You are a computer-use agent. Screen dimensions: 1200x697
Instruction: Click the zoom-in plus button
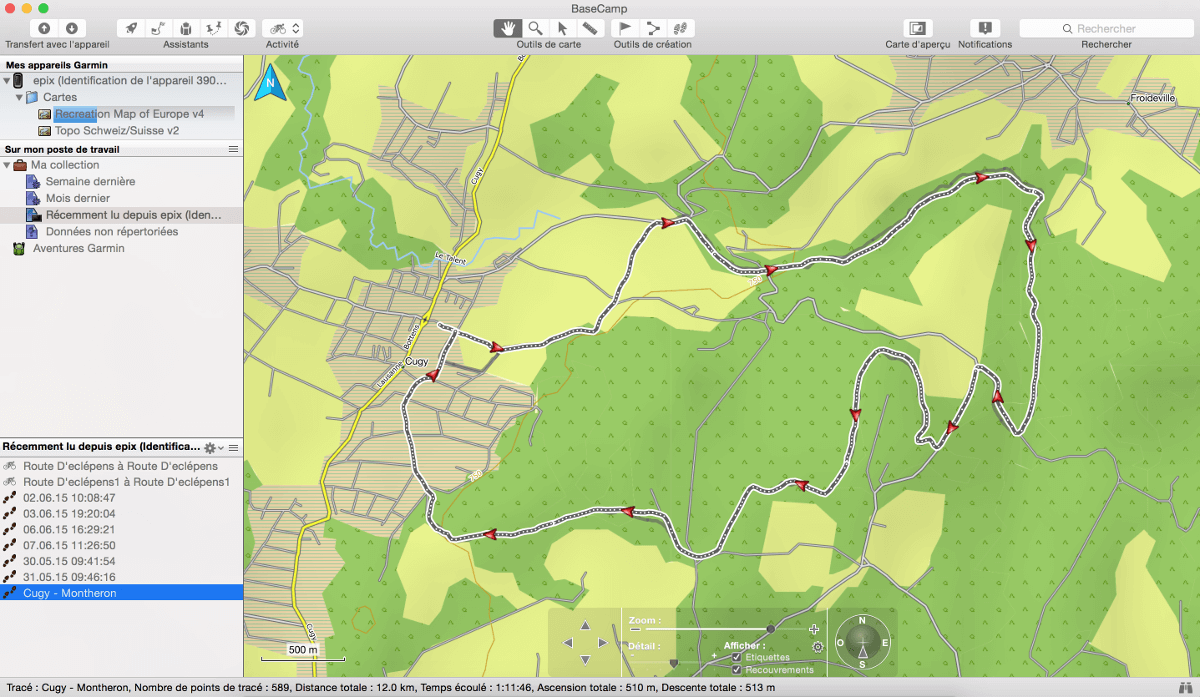pyautogui.click(x=814, y=629)
